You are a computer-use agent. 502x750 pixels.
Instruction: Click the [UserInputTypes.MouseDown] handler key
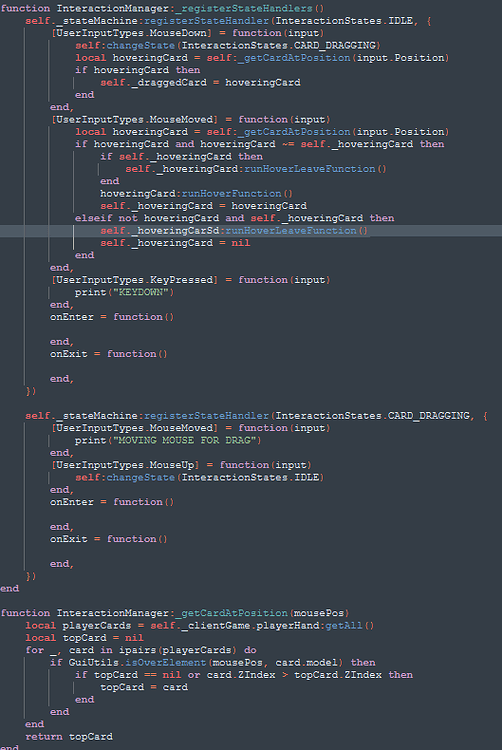pos(131,33)
